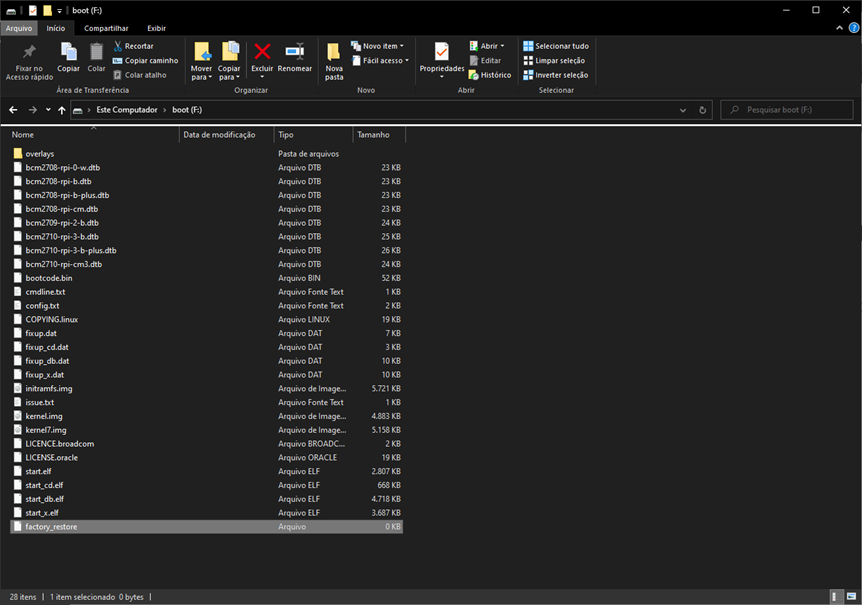Sort files by Tamanho column header
This screenshot has width=862, height=605.
pos(373,134)
